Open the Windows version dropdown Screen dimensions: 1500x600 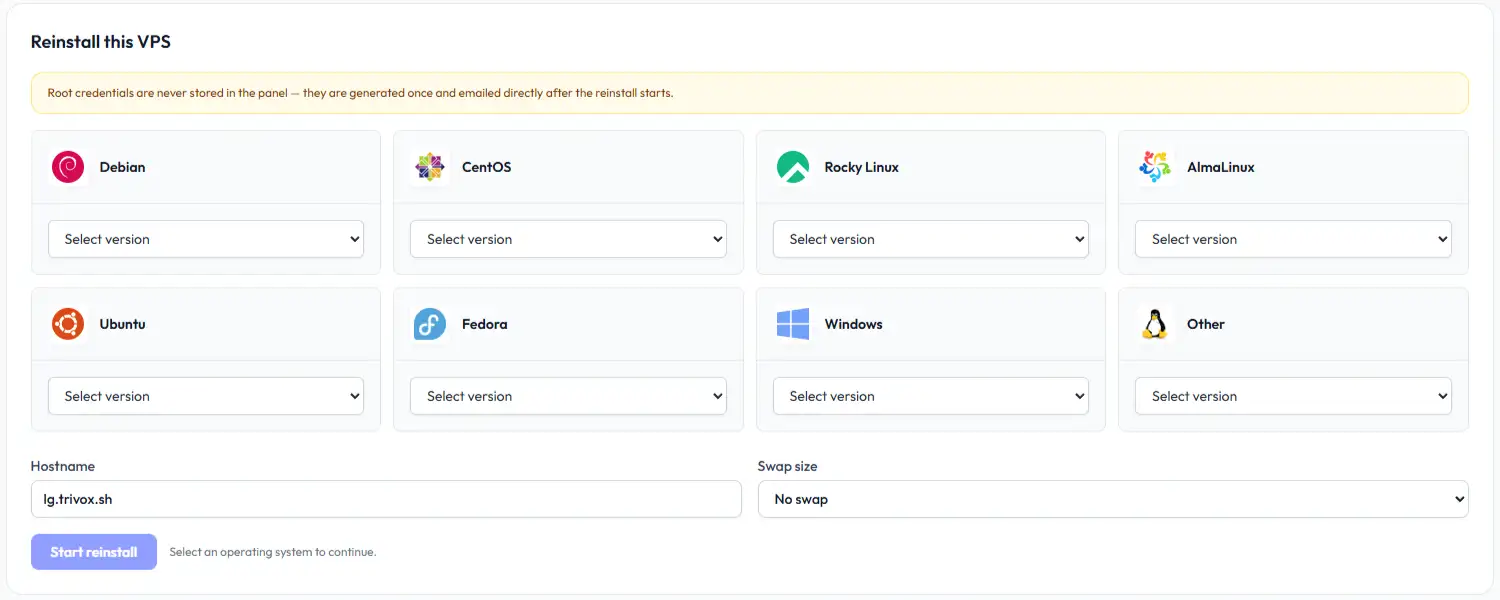(931, 396)
